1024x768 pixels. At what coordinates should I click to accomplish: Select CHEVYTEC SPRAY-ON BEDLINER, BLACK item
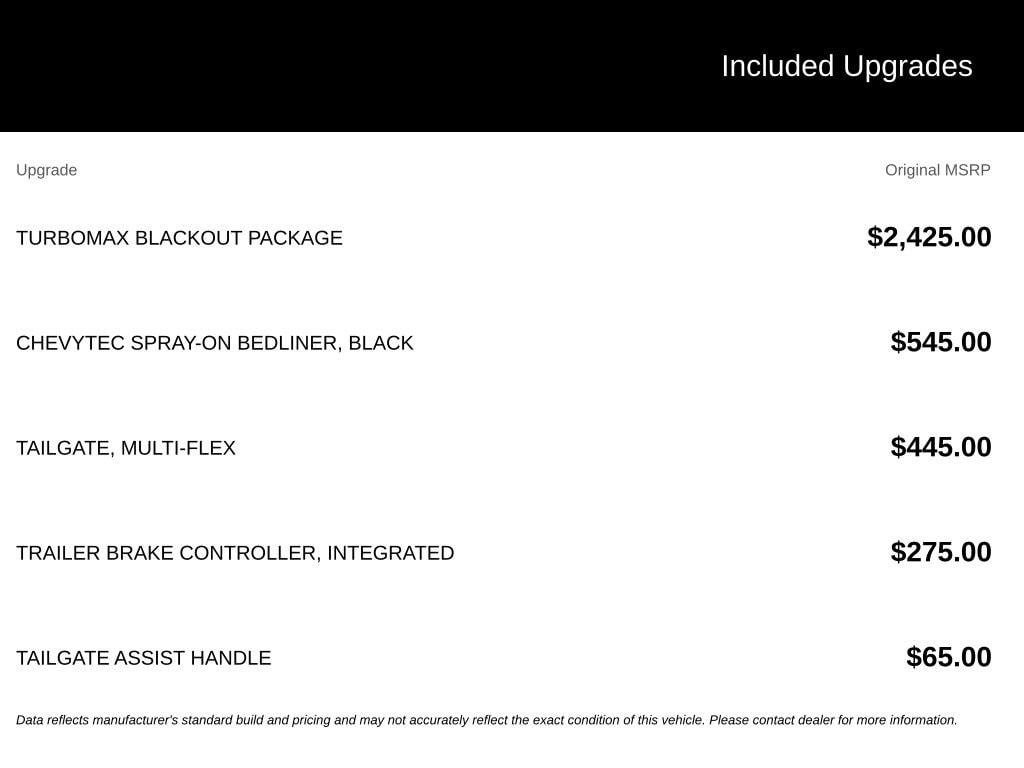point(214,343)
